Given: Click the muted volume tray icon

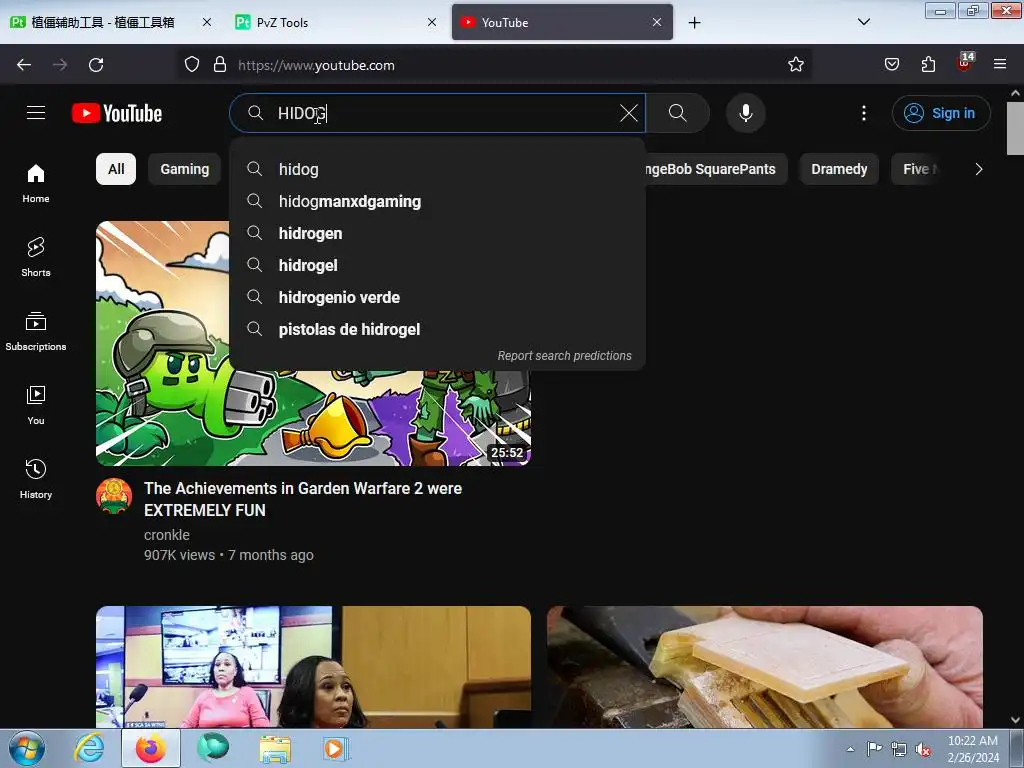Looking at the screenshot, I should 923,750.
